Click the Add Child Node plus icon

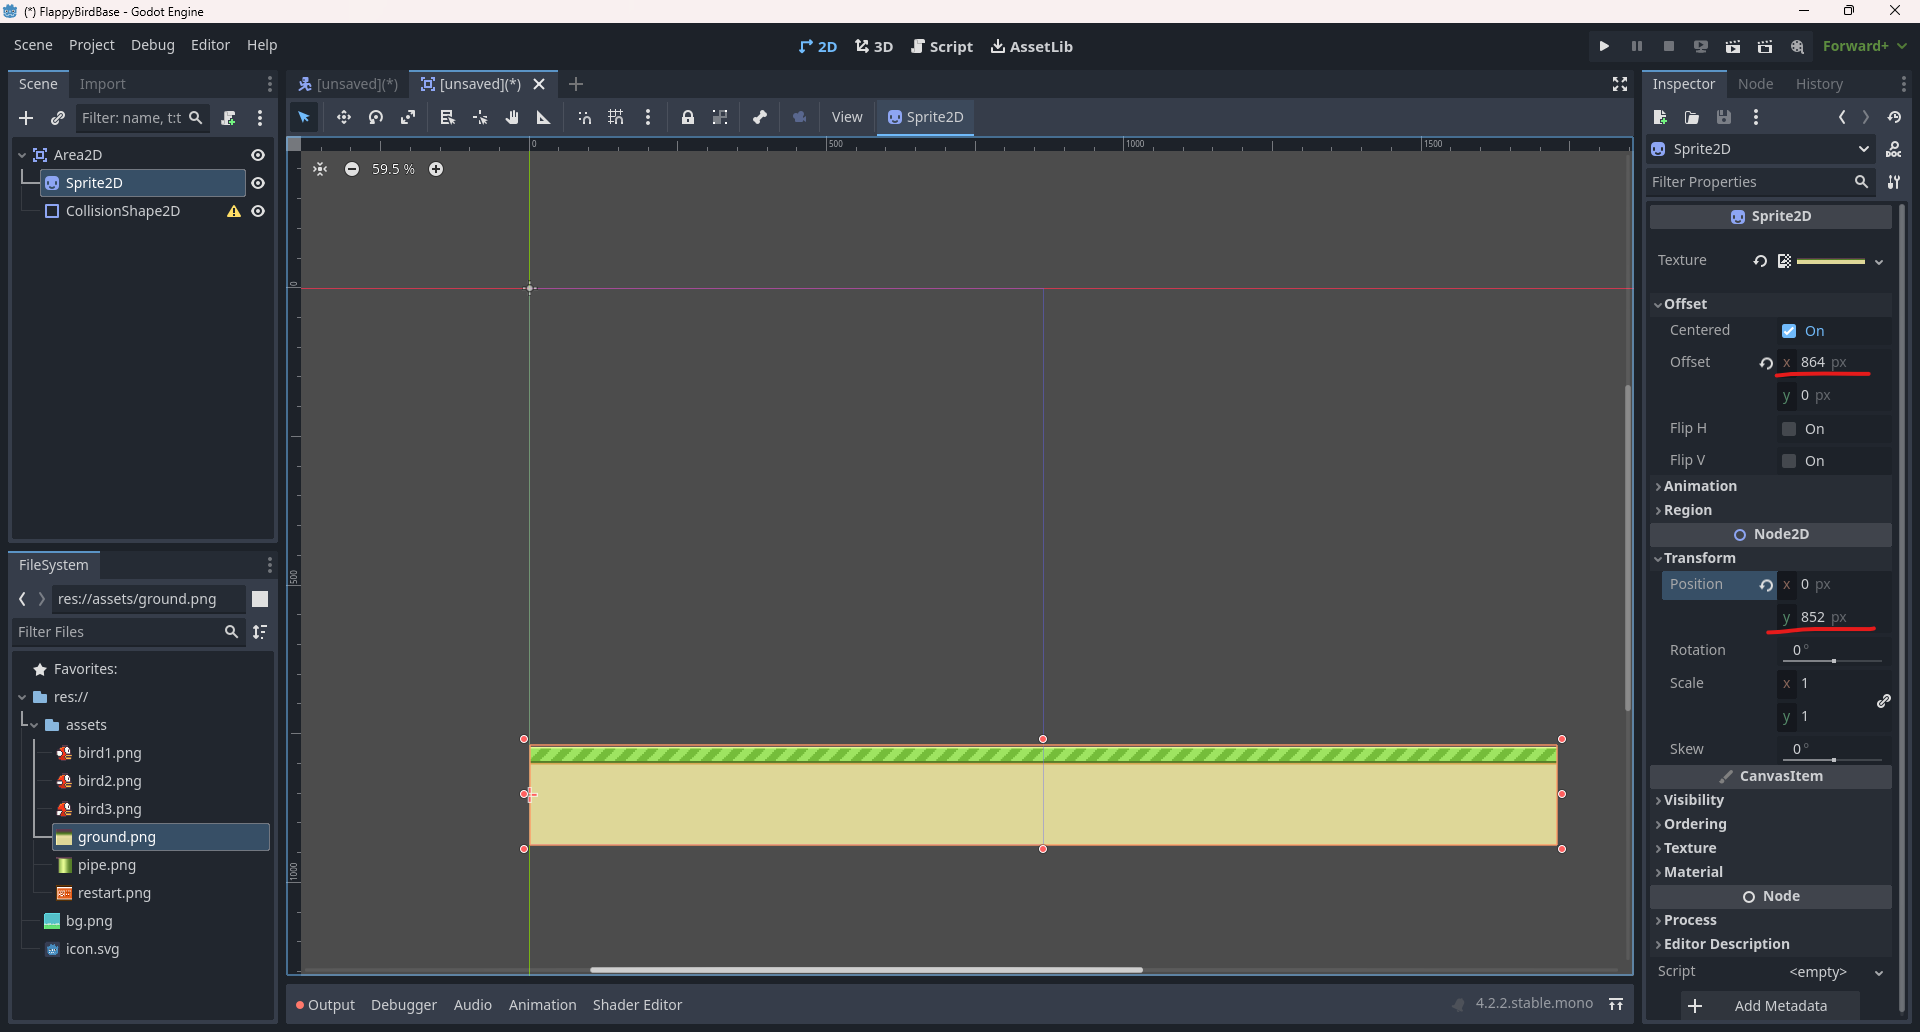(x=26, y=118)
